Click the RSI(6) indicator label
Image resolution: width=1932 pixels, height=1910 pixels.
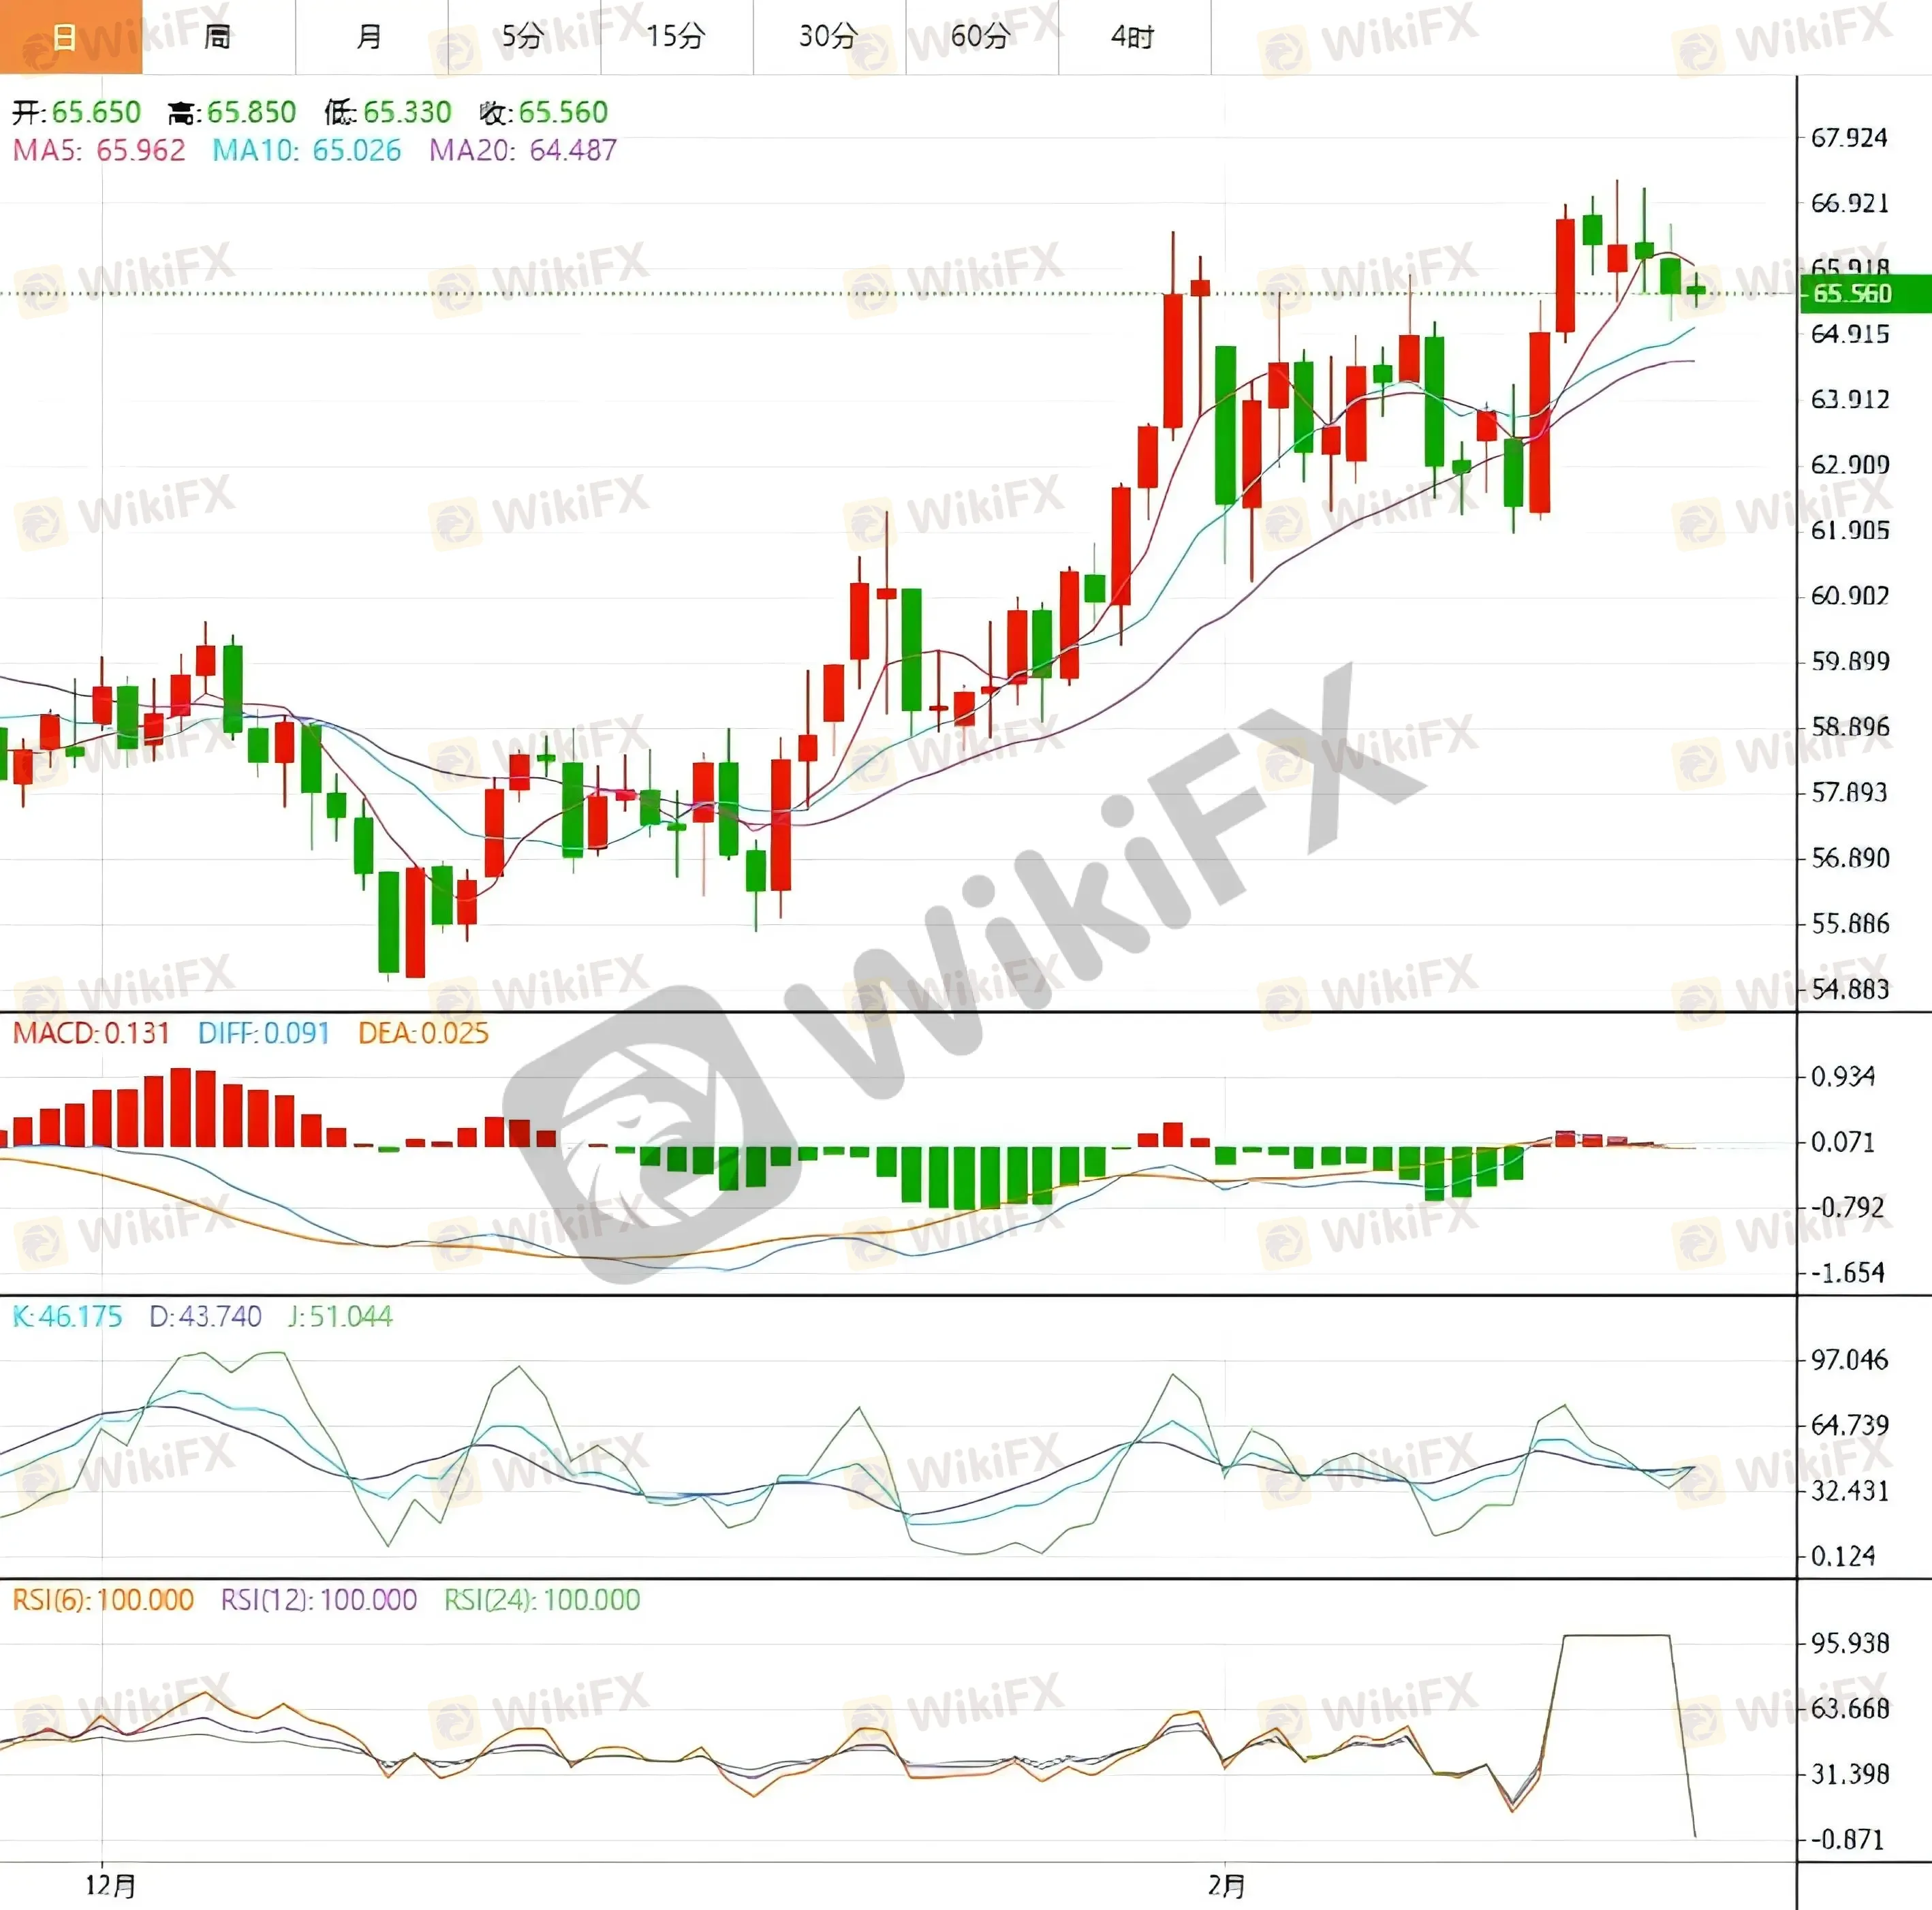[x=103, y=1600]
